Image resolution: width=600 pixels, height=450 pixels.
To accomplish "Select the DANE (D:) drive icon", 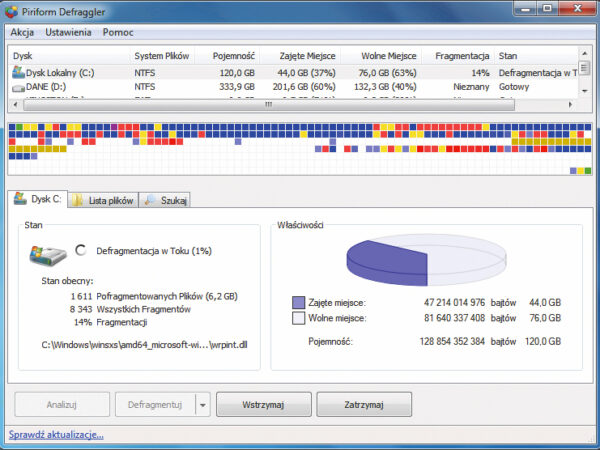I will pyautogui.click(x=17, y=88).
